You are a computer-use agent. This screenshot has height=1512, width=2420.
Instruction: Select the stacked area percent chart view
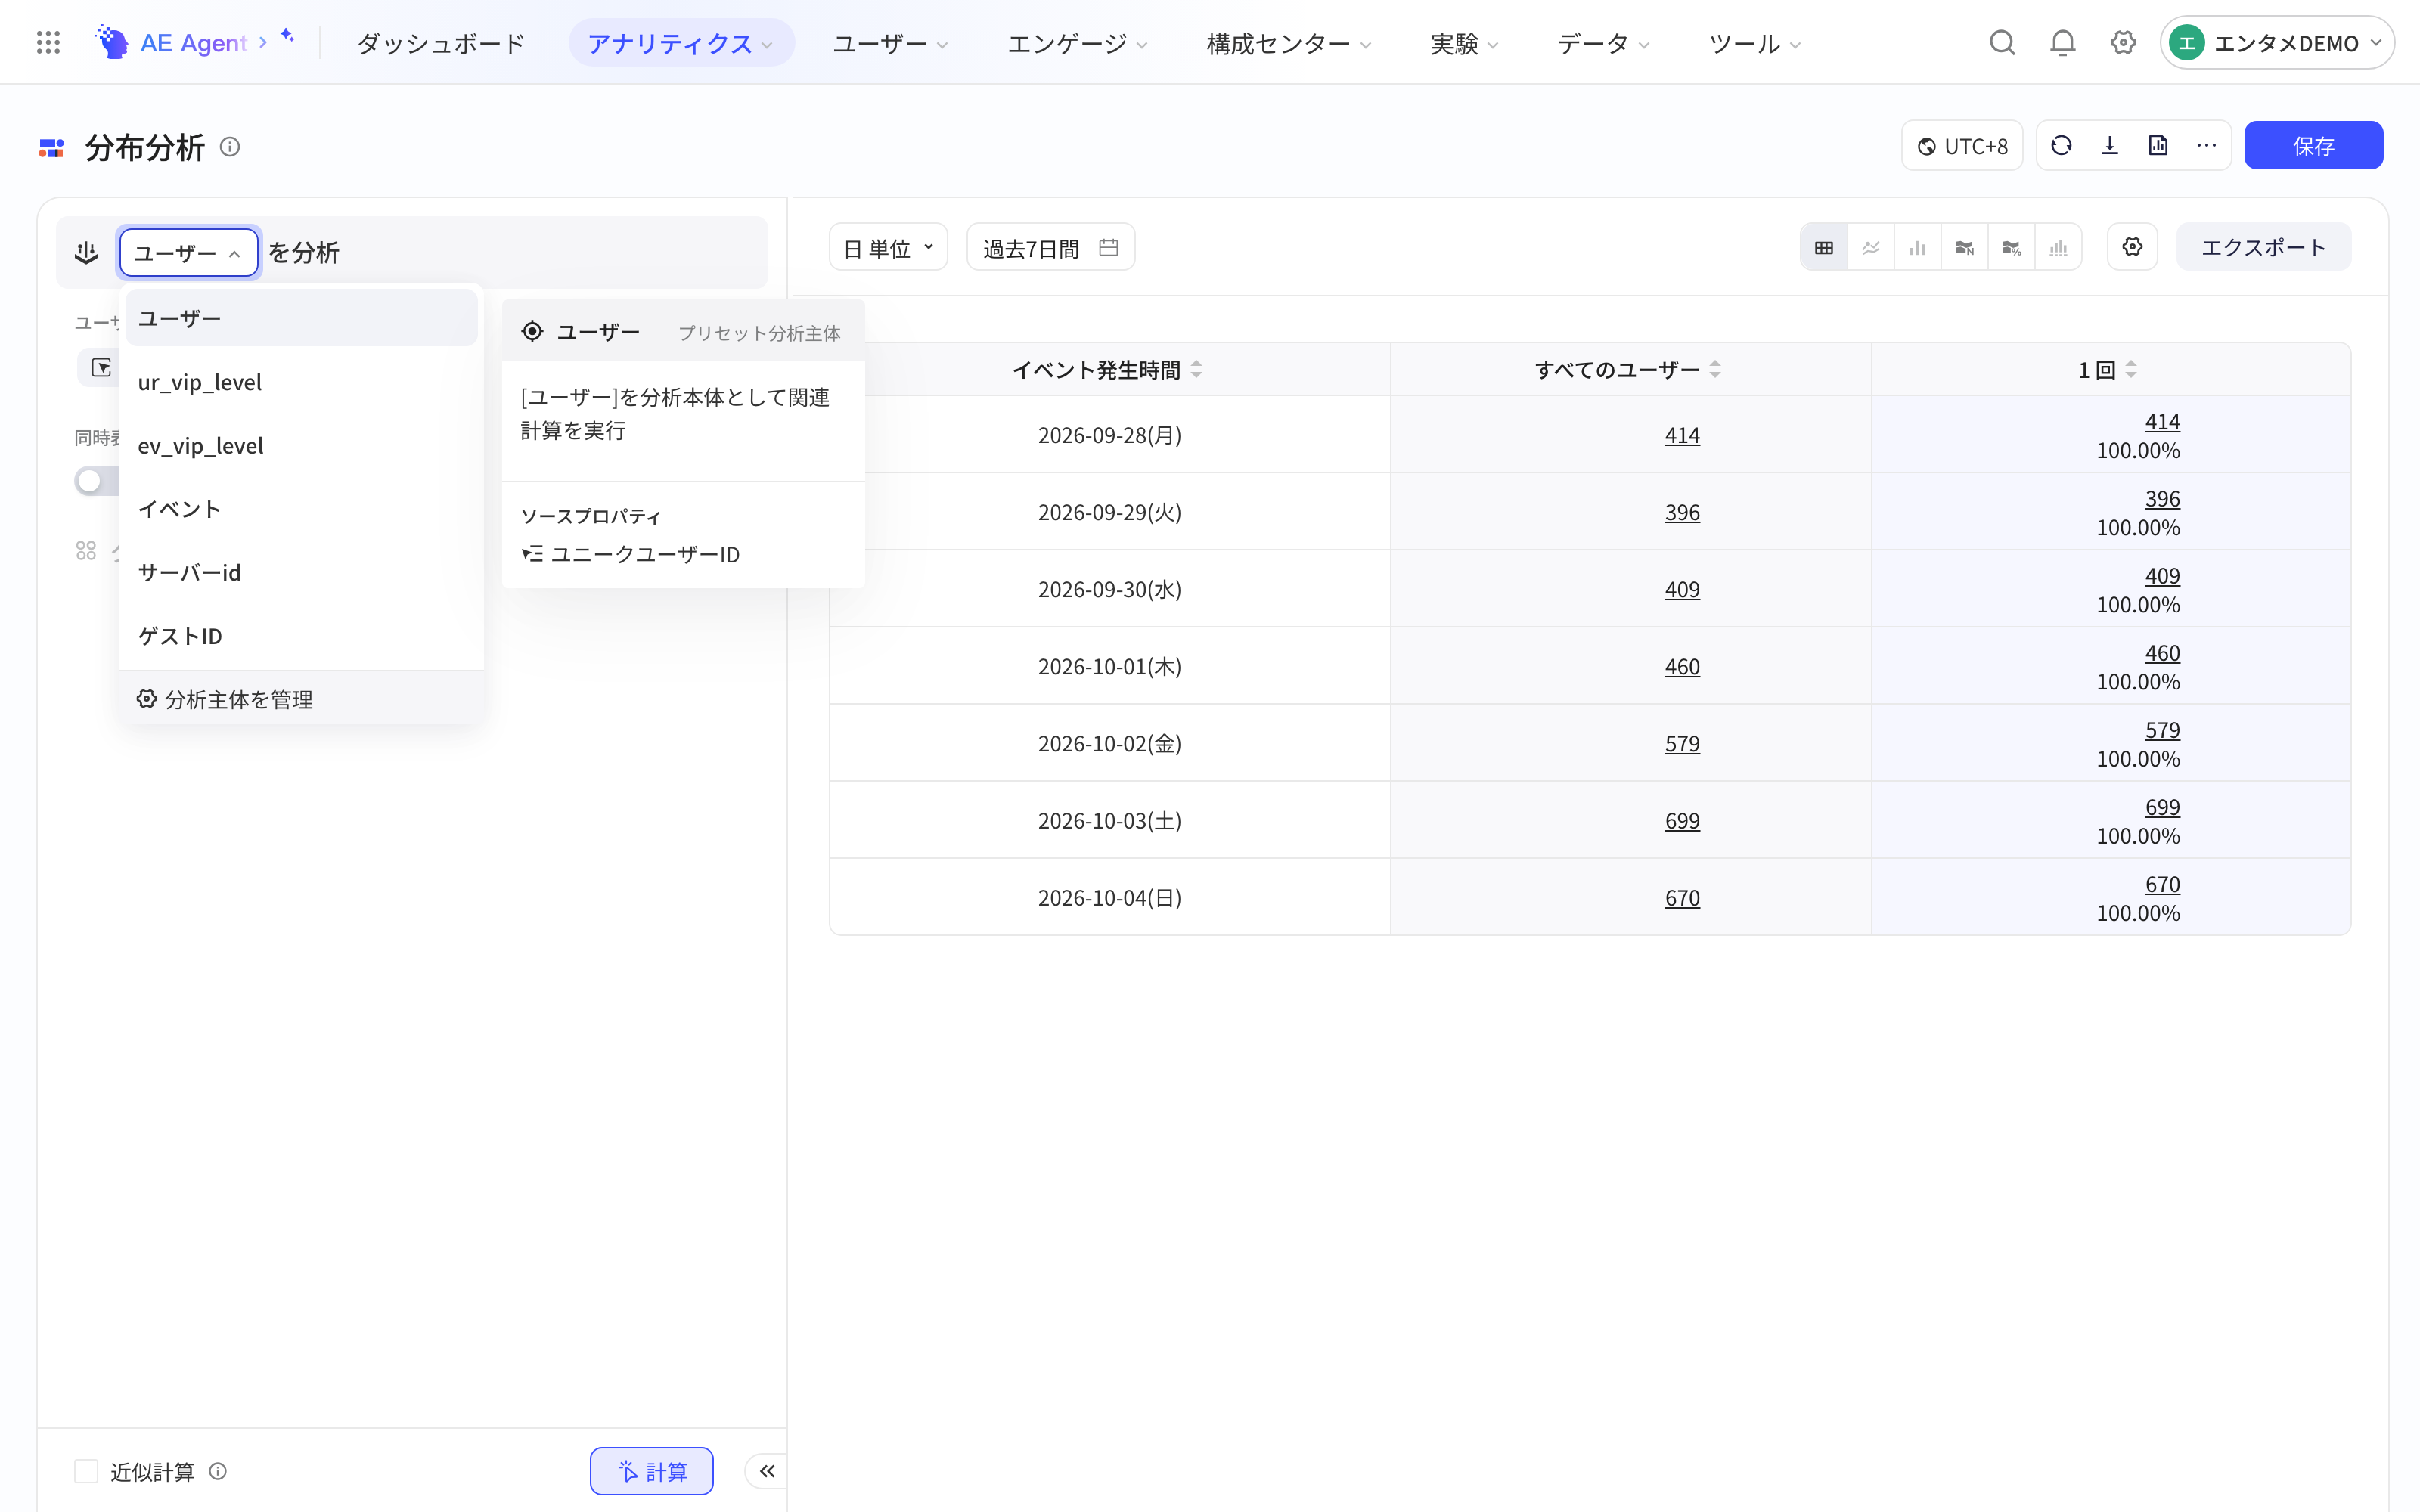pyautogui.click(x=2011, y=247)
